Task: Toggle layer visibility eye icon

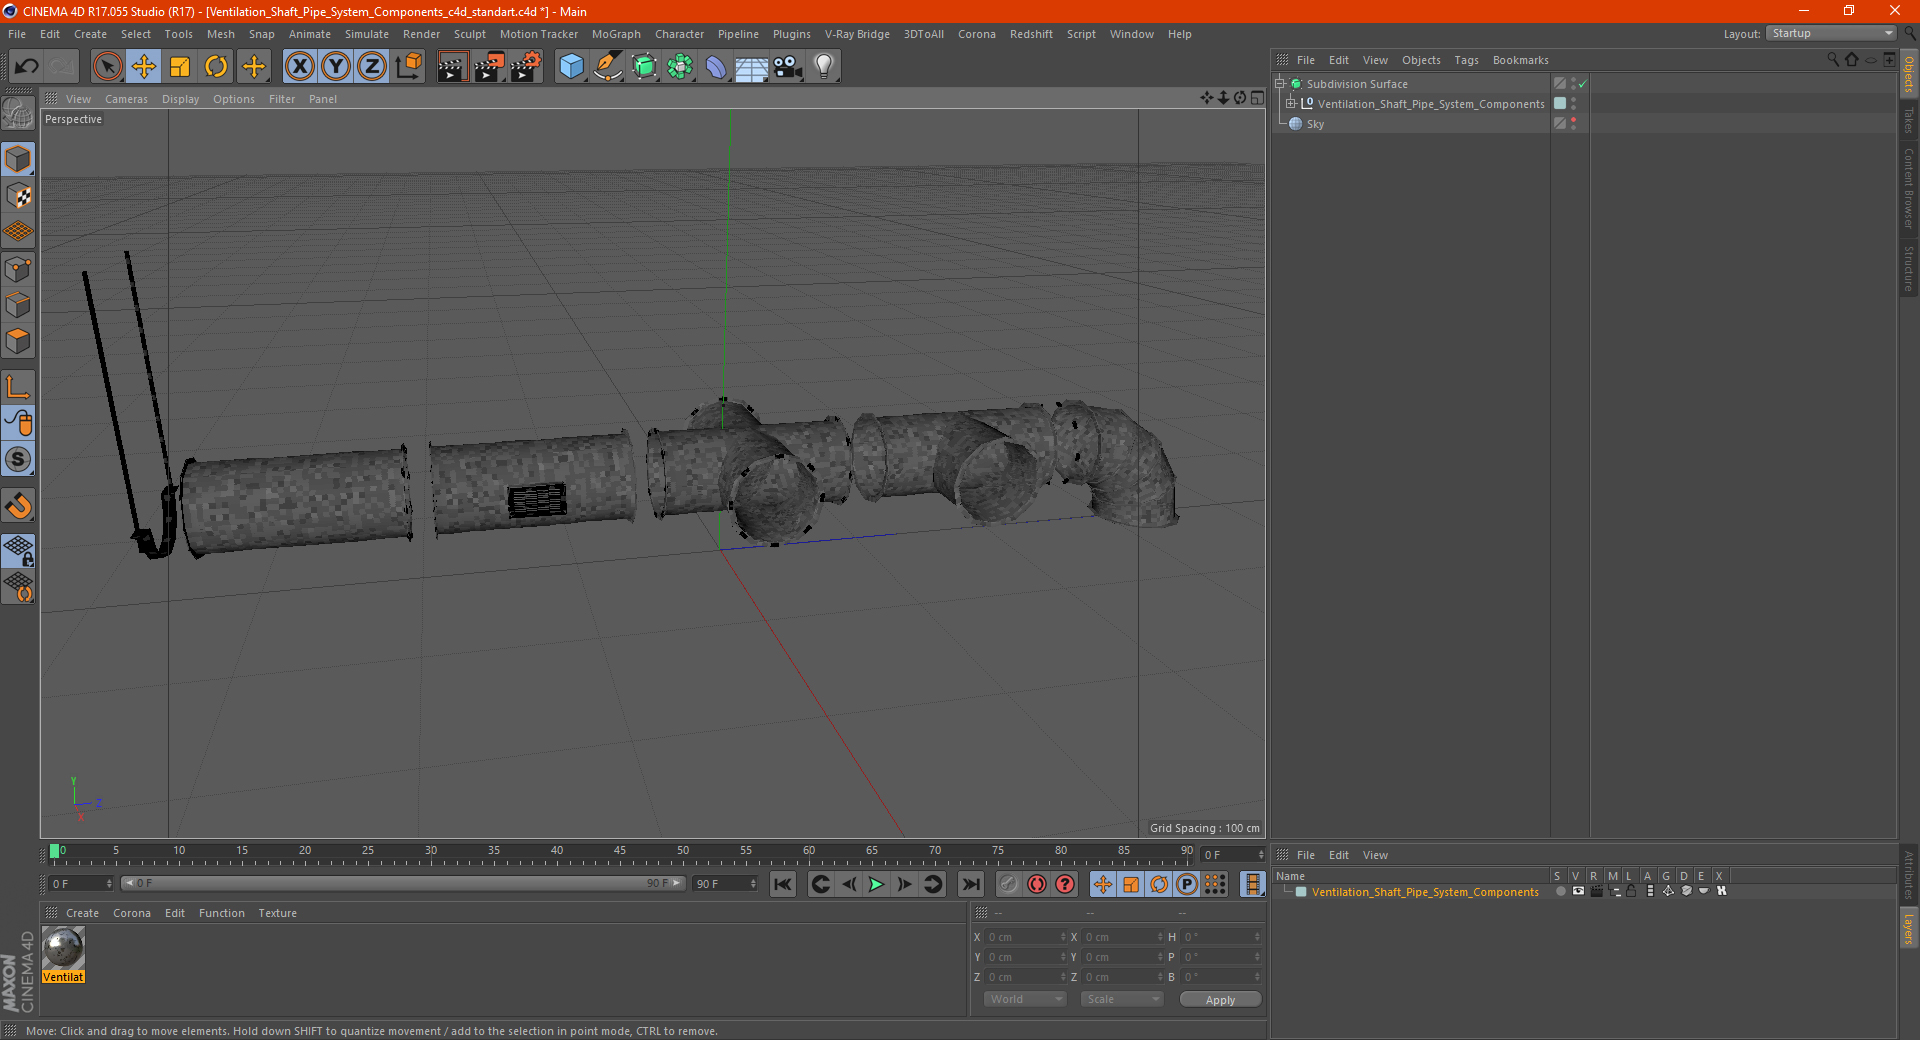Action: pos(1578,891)
